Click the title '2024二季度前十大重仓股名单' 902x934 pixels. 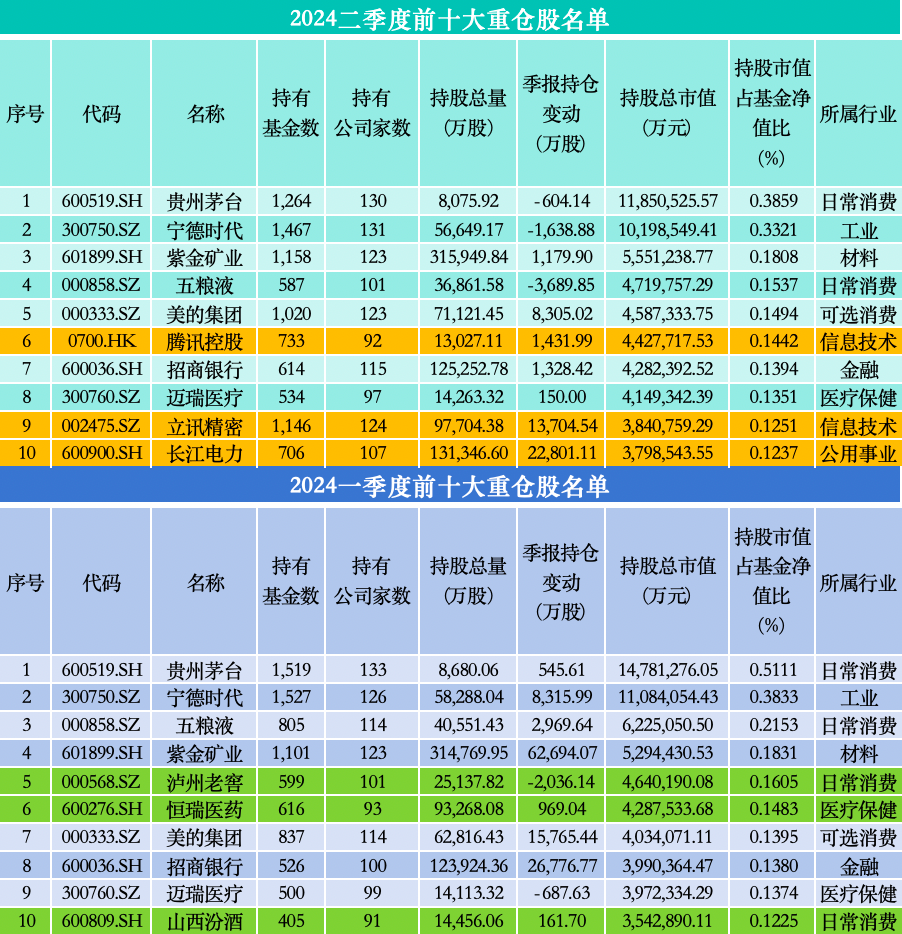click(x=449, y=18)
